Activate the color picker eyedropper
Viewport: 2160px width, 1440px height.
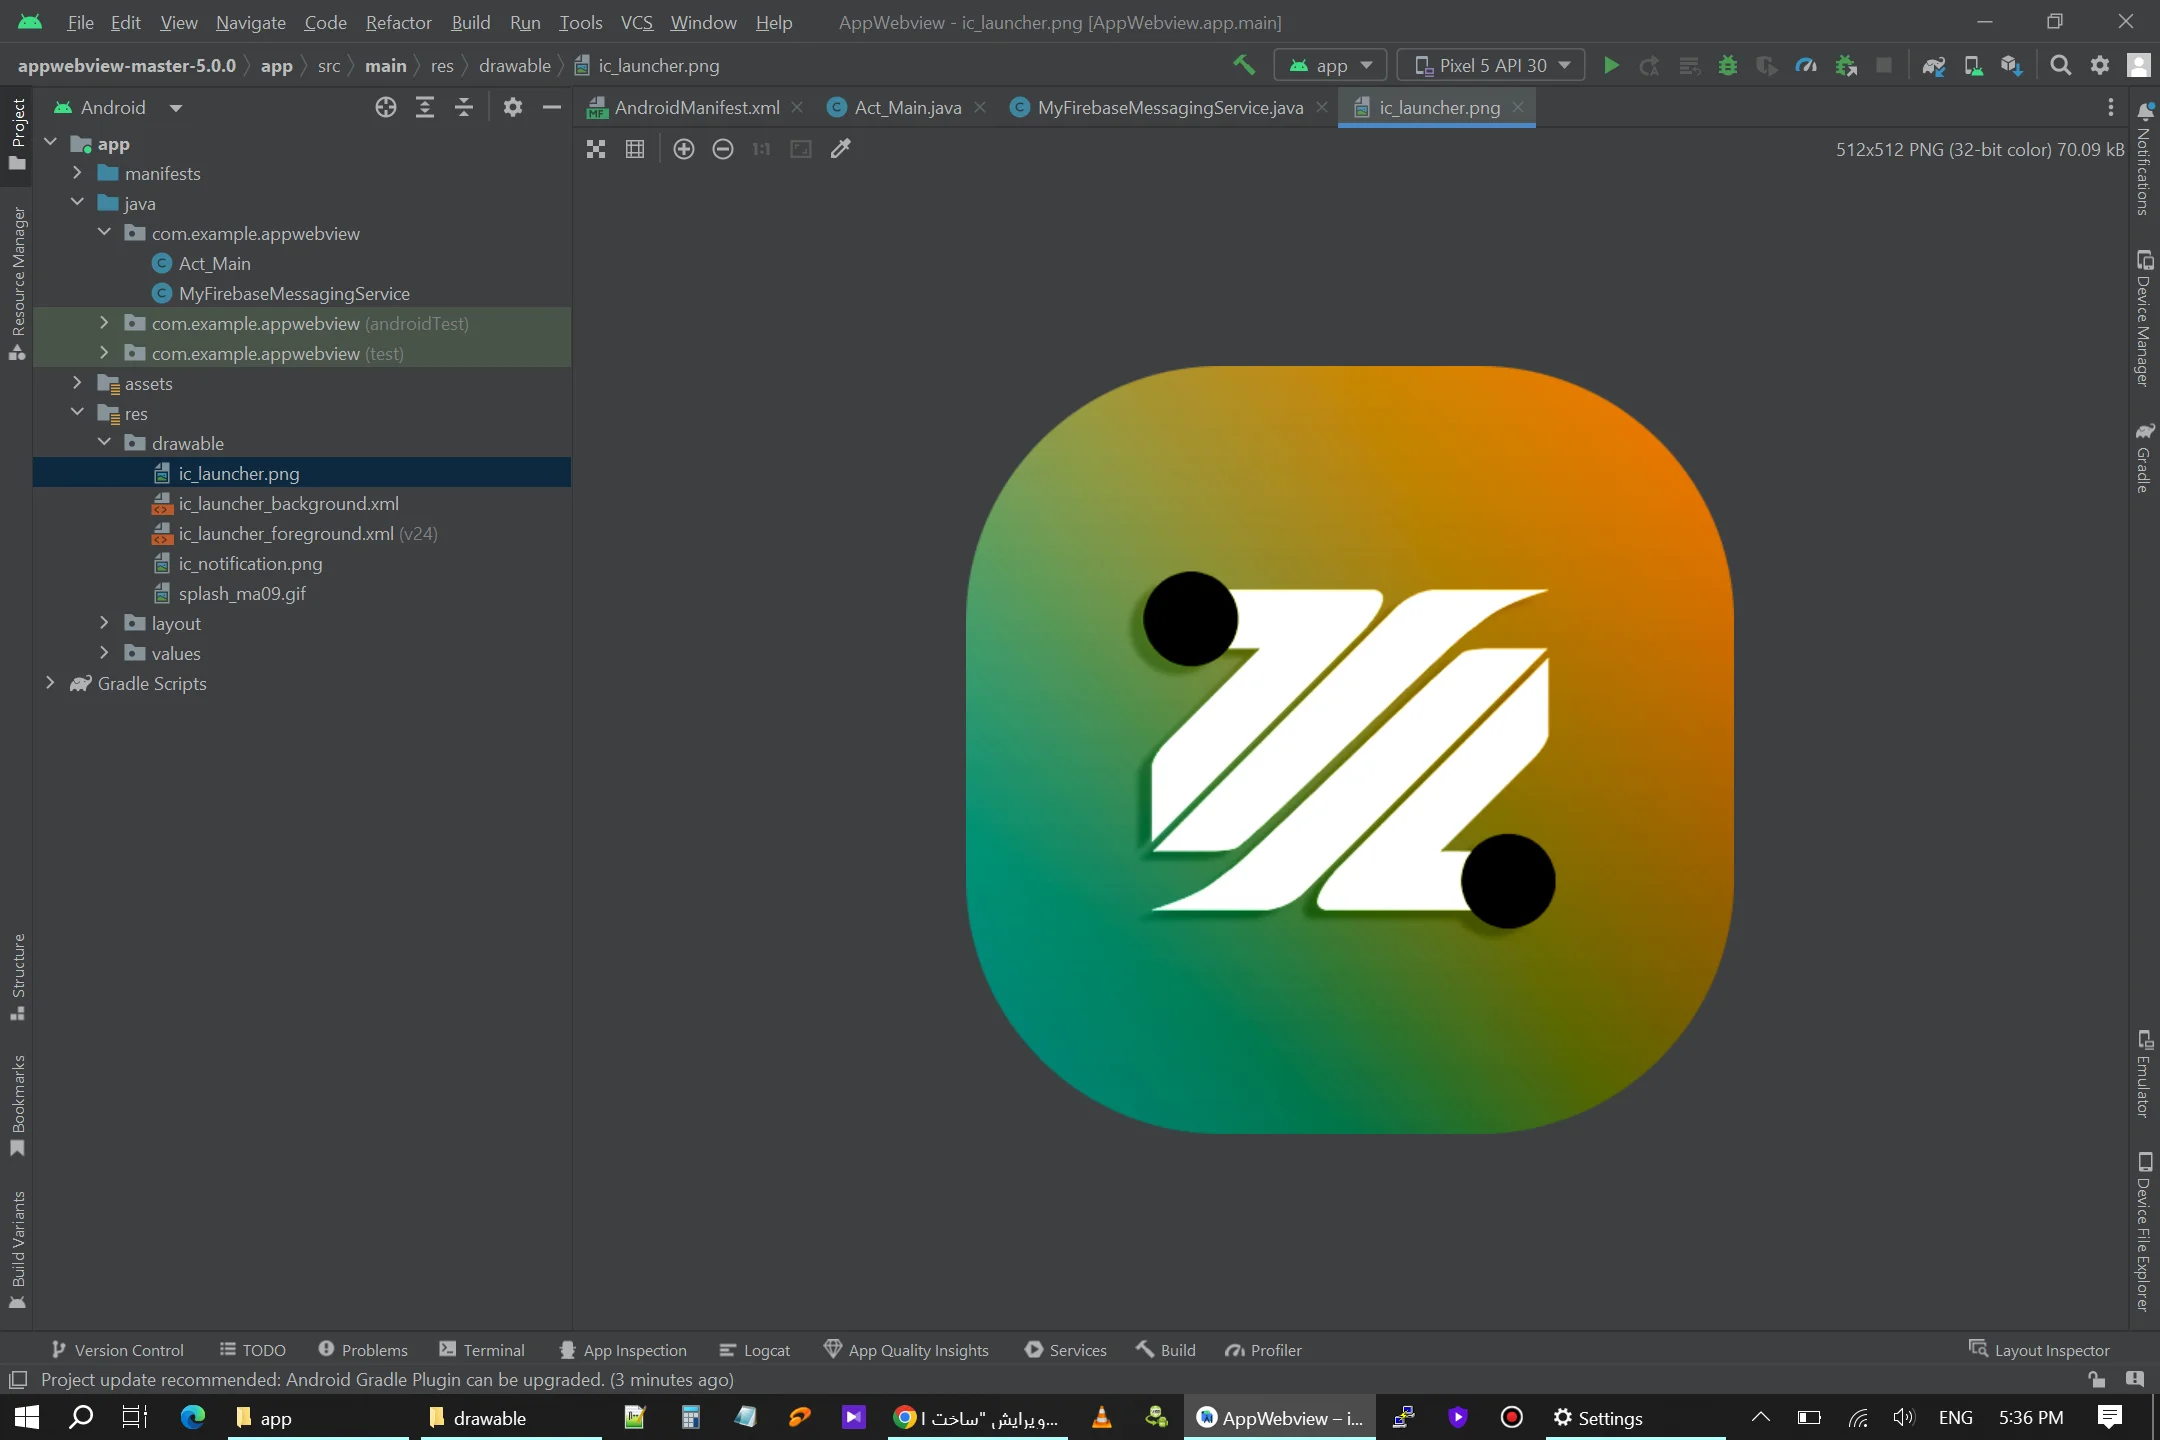(x=841, y=149)
